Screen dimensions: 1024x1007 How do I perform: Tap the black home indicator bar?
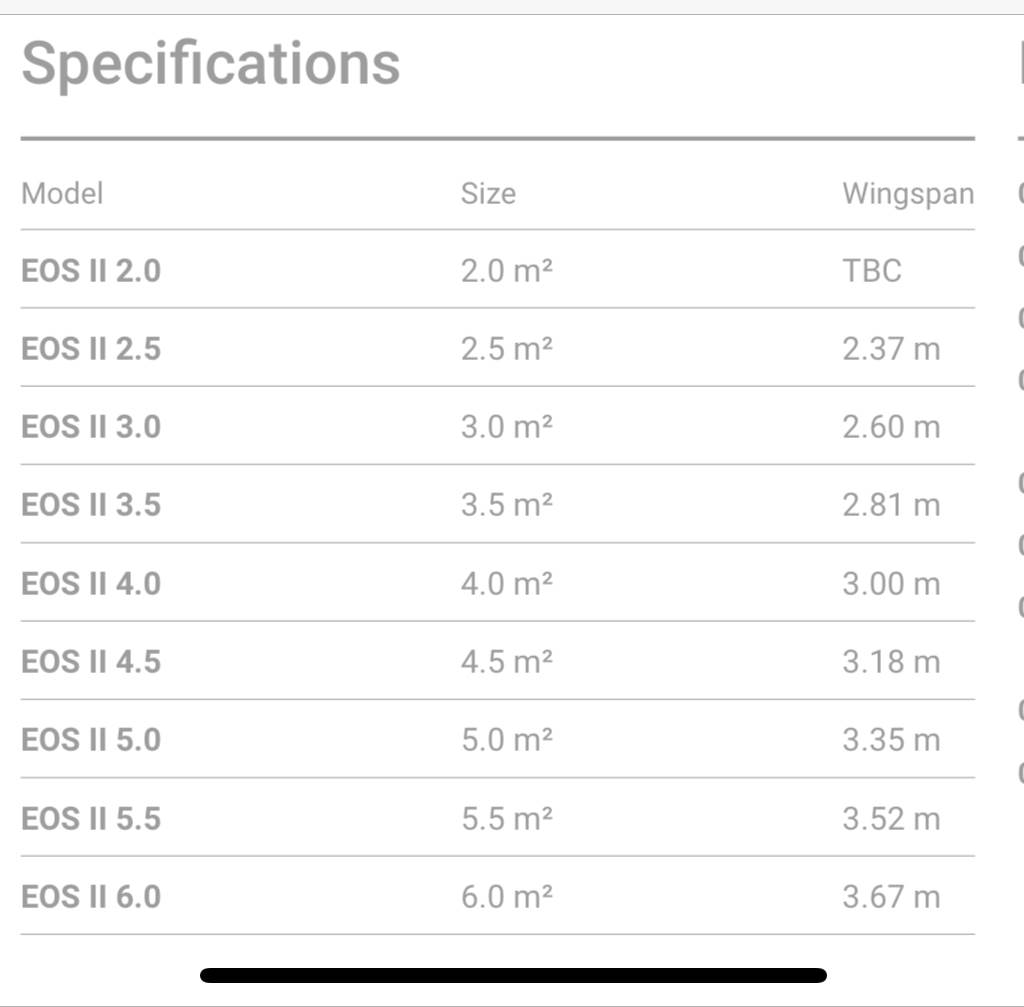click(513, 975)
